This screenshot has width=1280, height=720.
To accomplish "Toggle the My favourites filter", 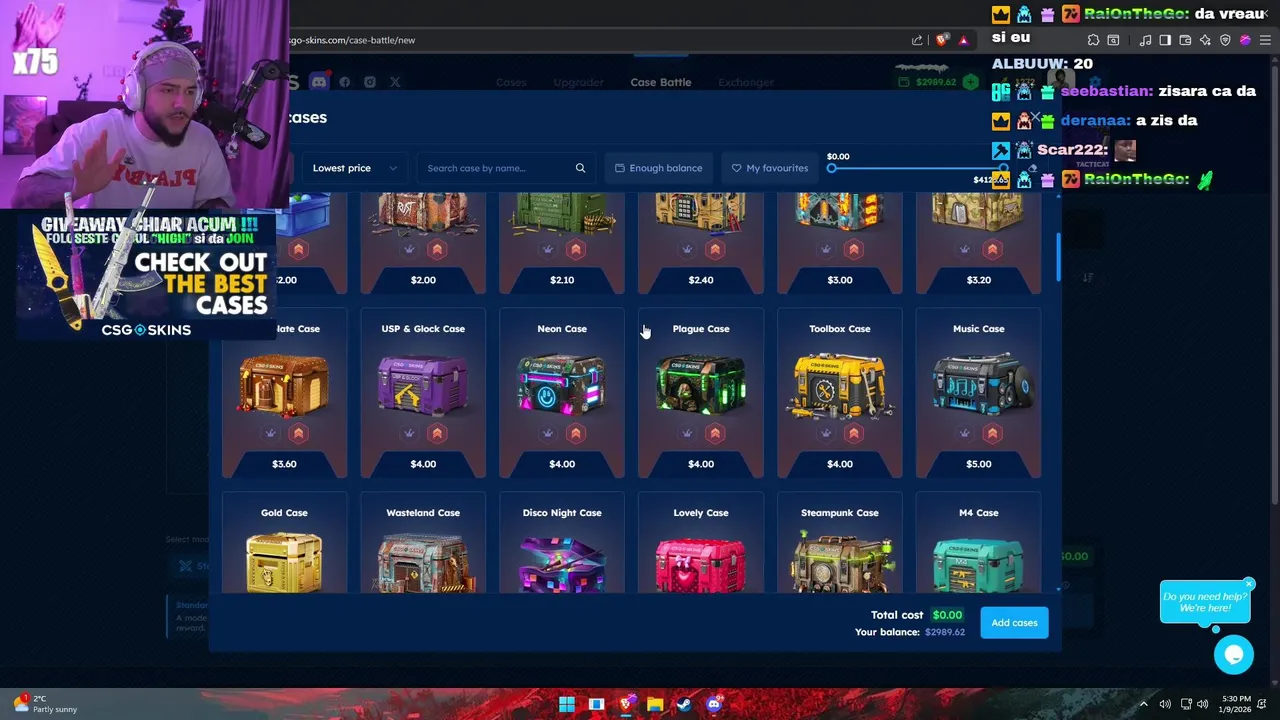I will [x=769, y=168].
